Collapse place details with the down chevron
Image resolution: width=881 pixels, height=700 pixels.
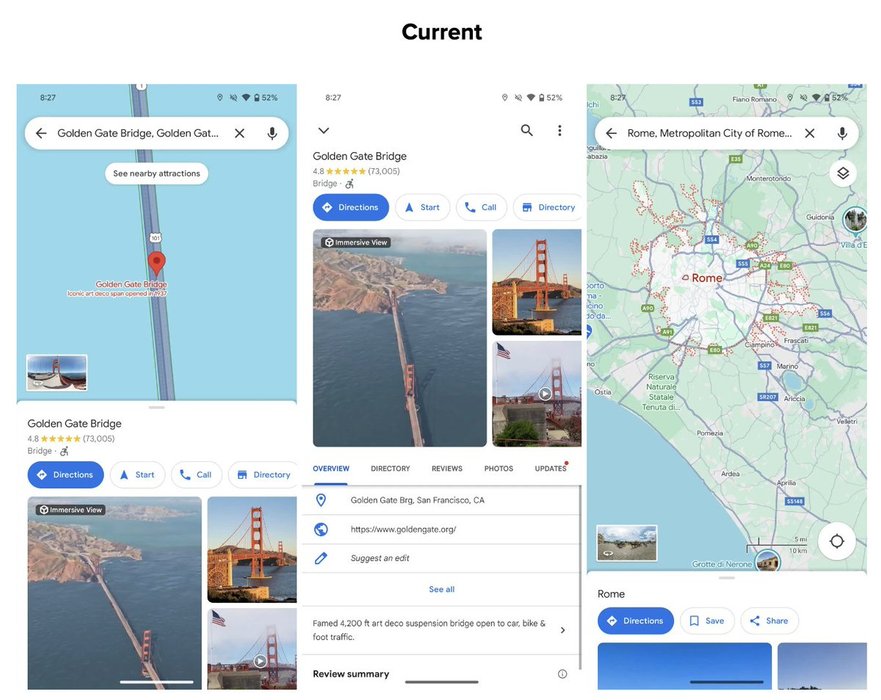coord(324,130)
